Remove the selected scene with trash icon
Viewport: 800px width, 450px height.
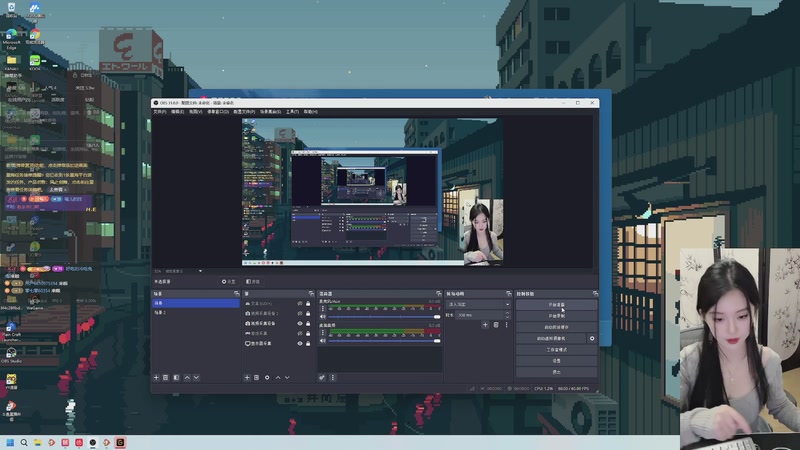(165, 378)
